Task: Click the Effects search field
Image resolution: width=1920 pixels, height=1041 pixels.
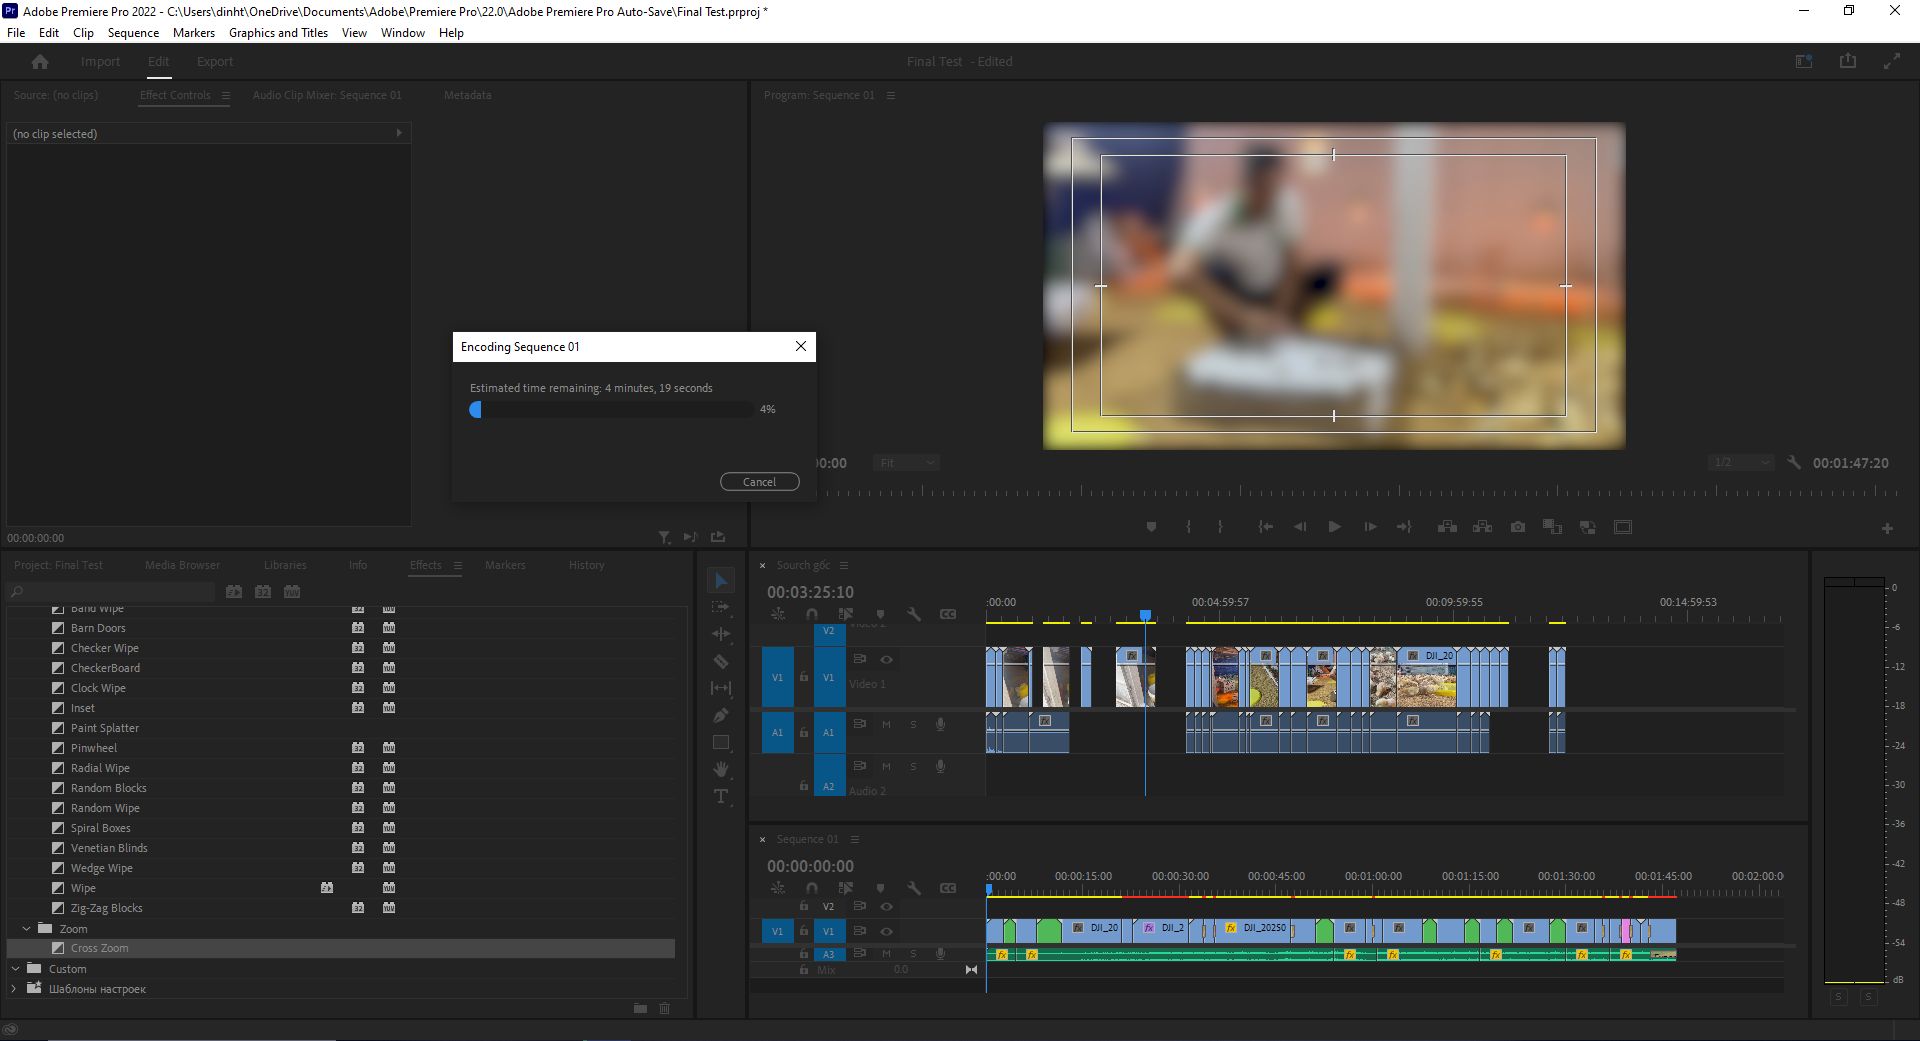Action: click(x=111, y=592)
